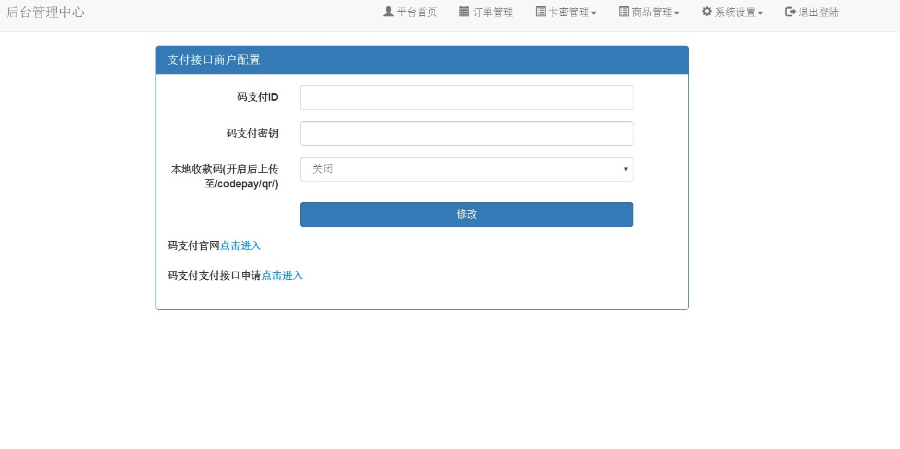
Task: Click the 支付接口商户配置 panel heading
Action: point(422,60)
